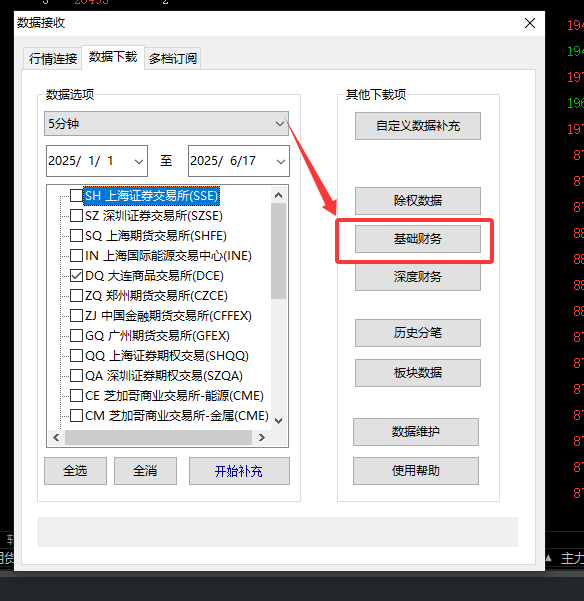Tick the SZ 深圳证券交易所(SZSE) checkbox

pyautogui.click(x=76, y=215)
